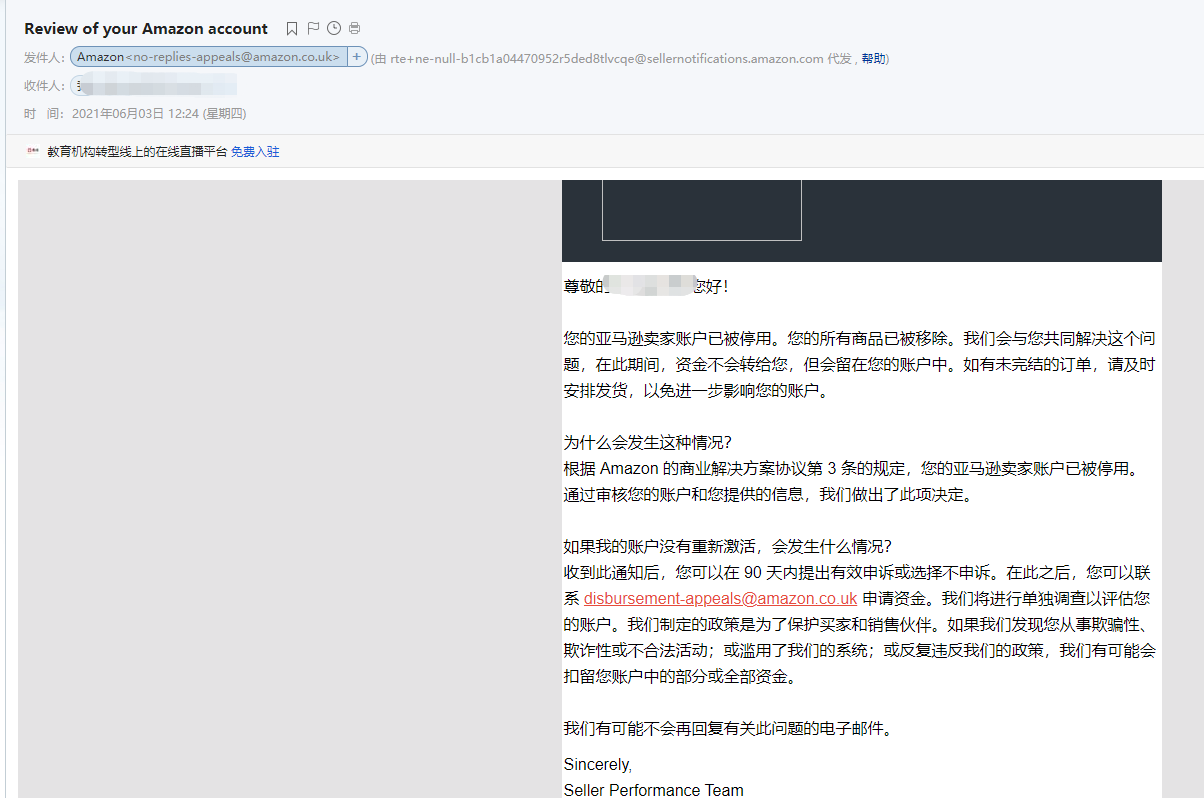Click the ad text 教育机构转型线上的在线直播平台
1204x798 pixels.
(x=137, y=152)
